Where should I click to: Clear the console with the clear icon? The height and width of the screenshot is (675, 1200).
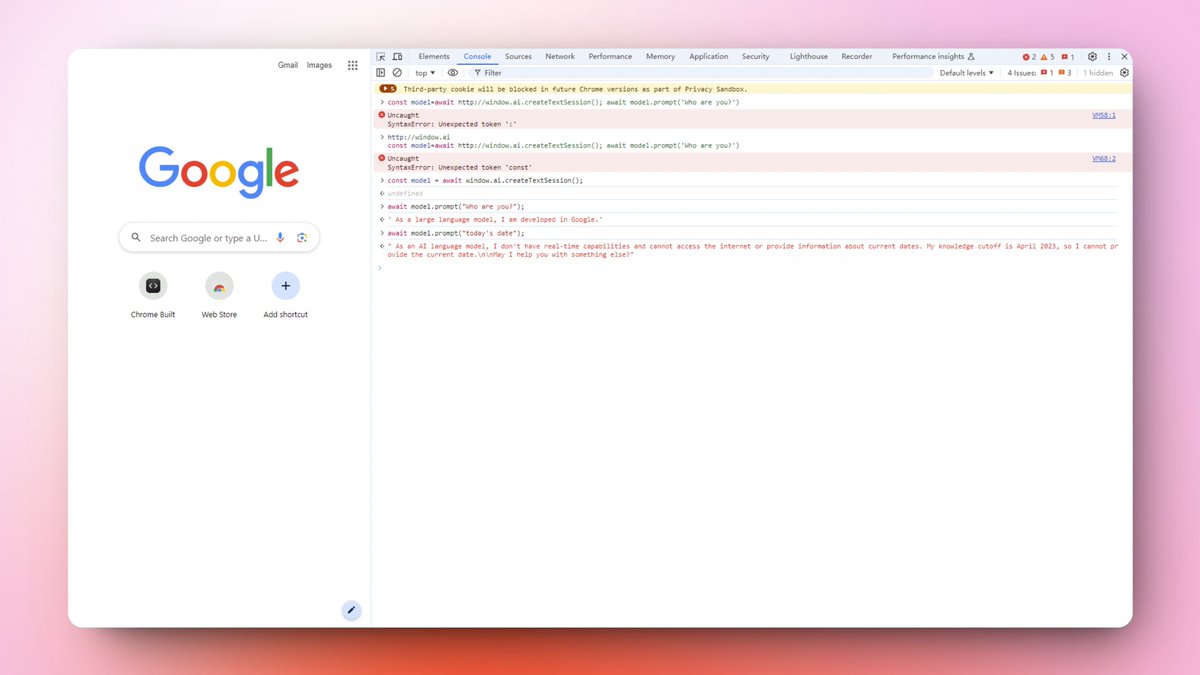tap(397, 73)
